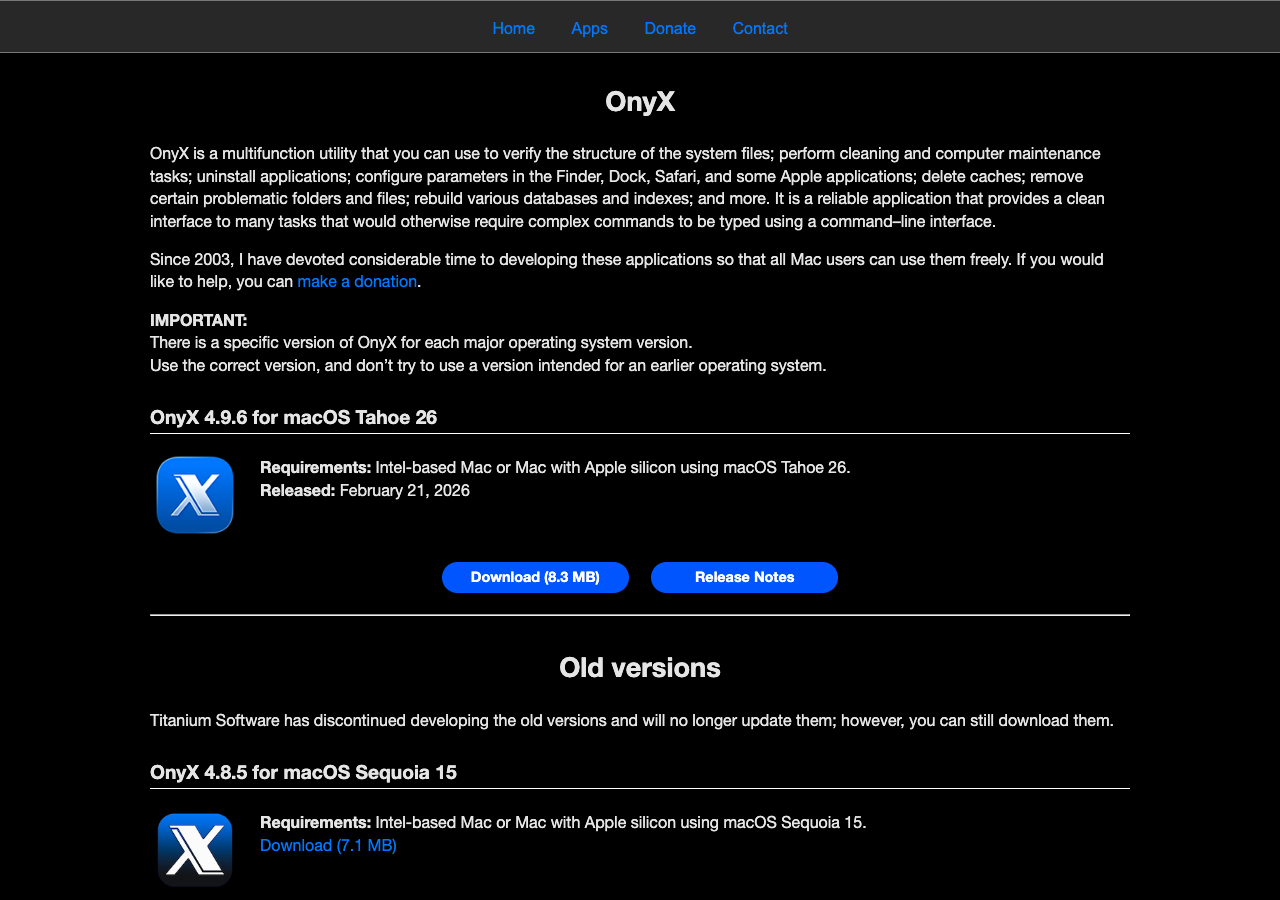Go to the Donate page
Image resolution: width=1280 pixels, height=900 pixels.
pyautogui.click(x=670, y=28)
